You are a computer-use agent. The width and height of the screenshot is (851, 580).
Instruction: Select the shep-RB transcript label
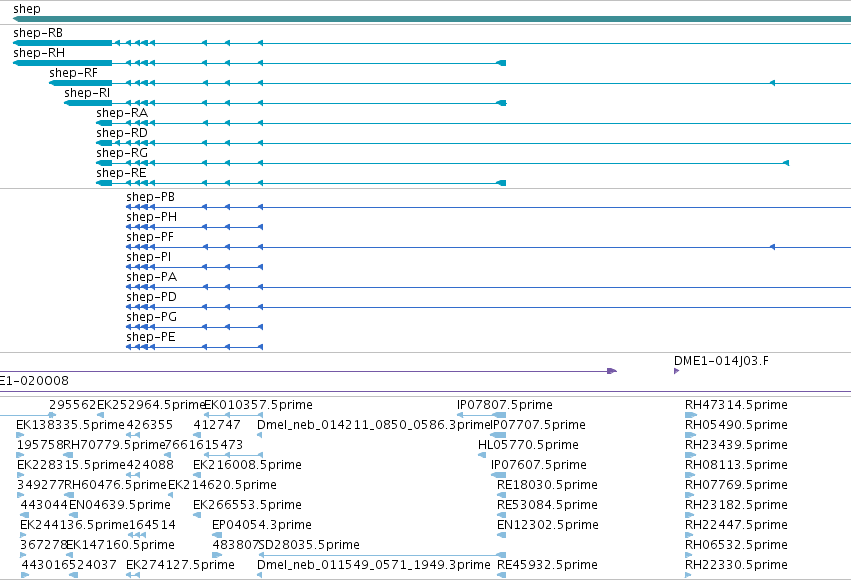coord(38,33)
